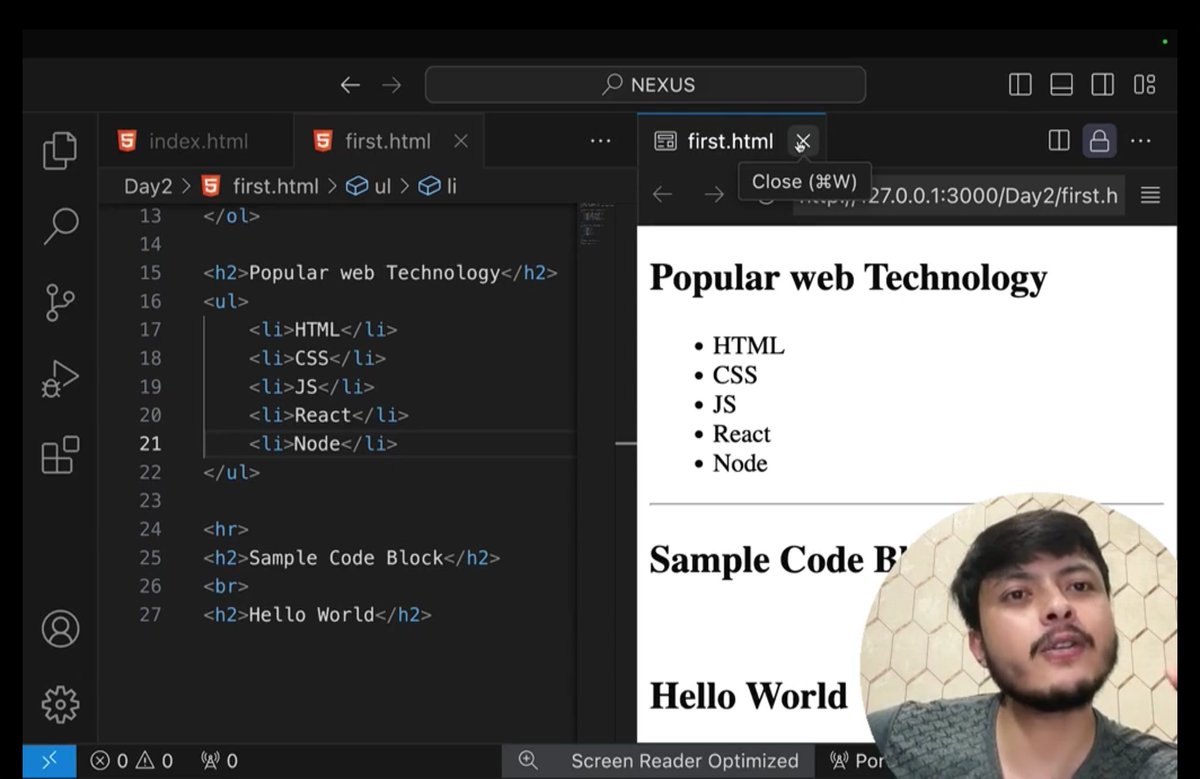Toggle secondary side bar layout icon
This screenshot has height=779, width=1200.
pos(1103,85)
